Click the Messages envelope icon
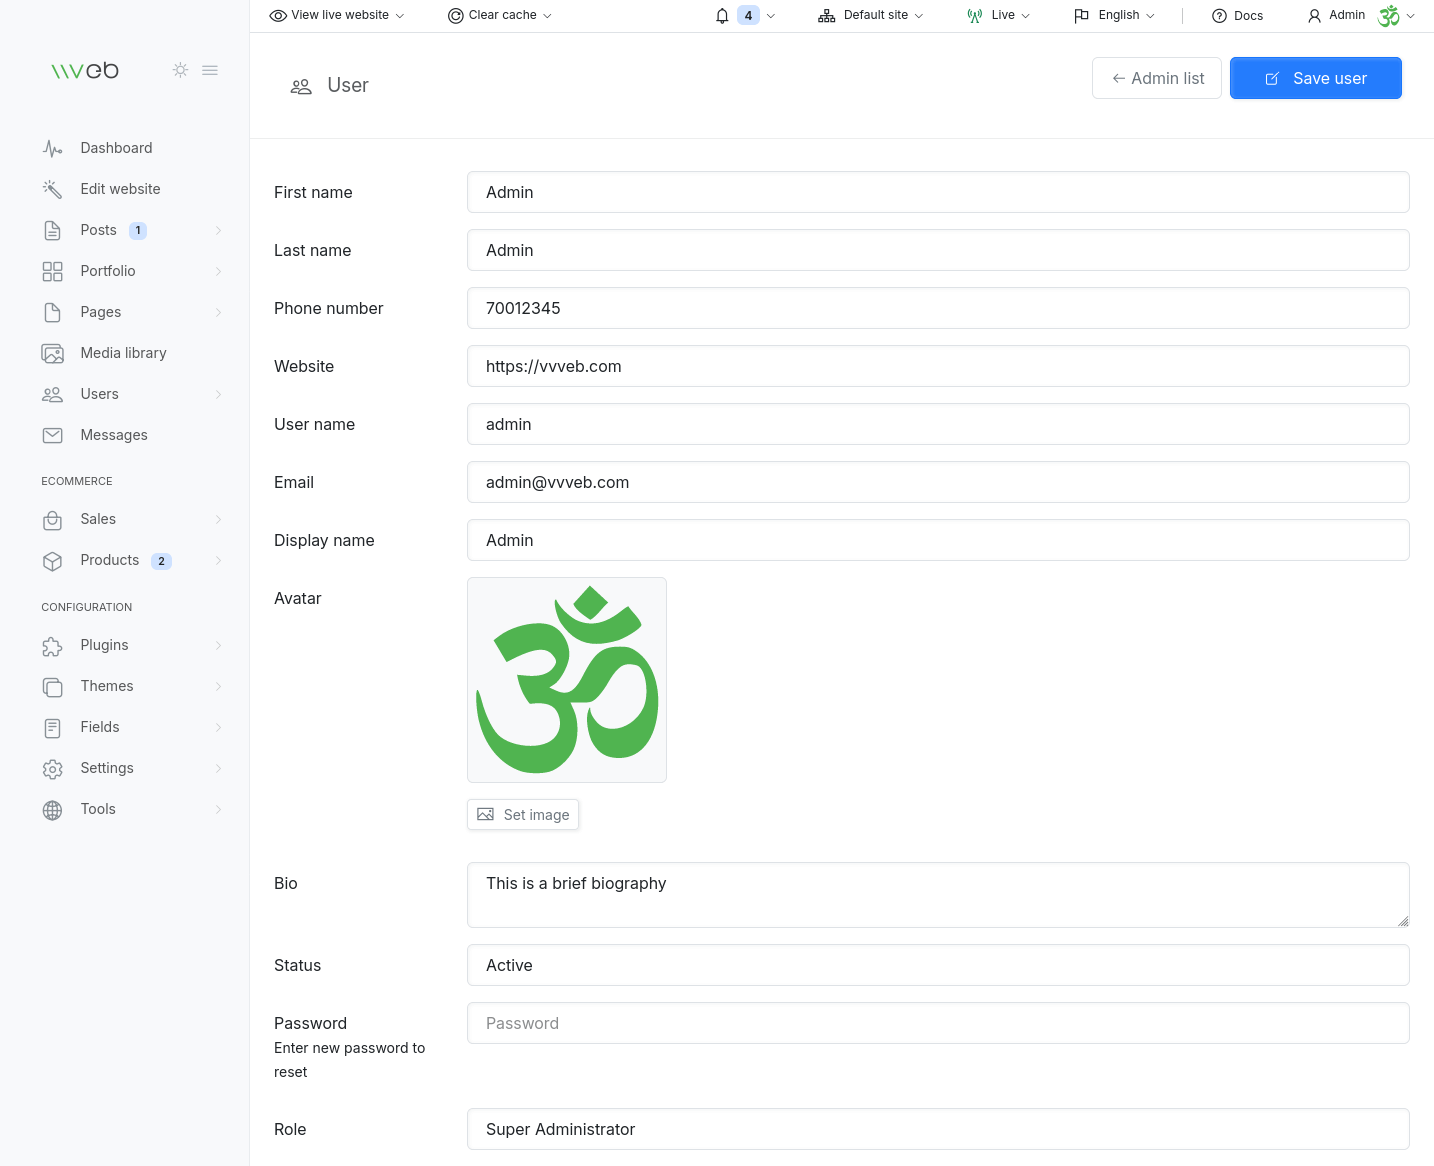Viewport: 1434px width, 1166px height. [x=53, y=435]
